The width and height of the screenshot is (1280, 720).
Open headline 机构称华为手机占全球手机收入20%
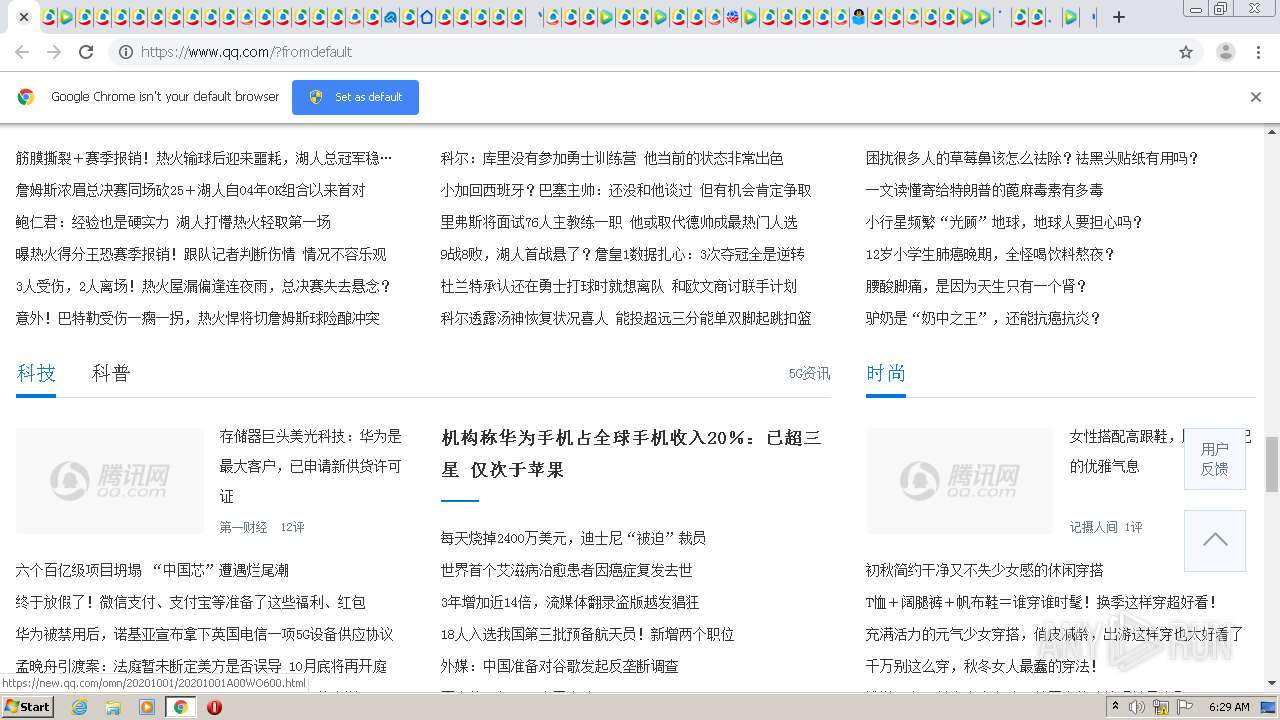pos(632,453)
